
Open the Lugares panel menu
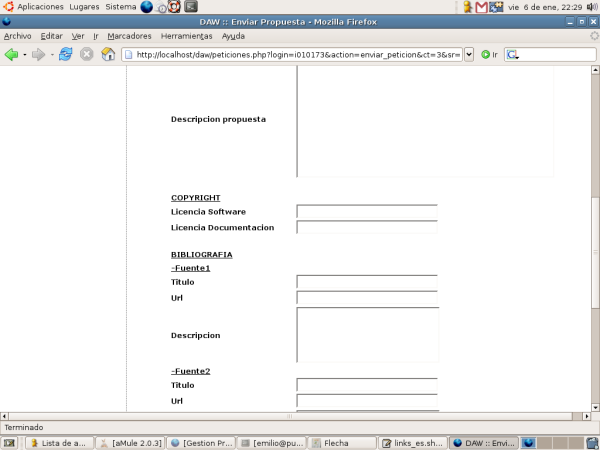[84, 7]
